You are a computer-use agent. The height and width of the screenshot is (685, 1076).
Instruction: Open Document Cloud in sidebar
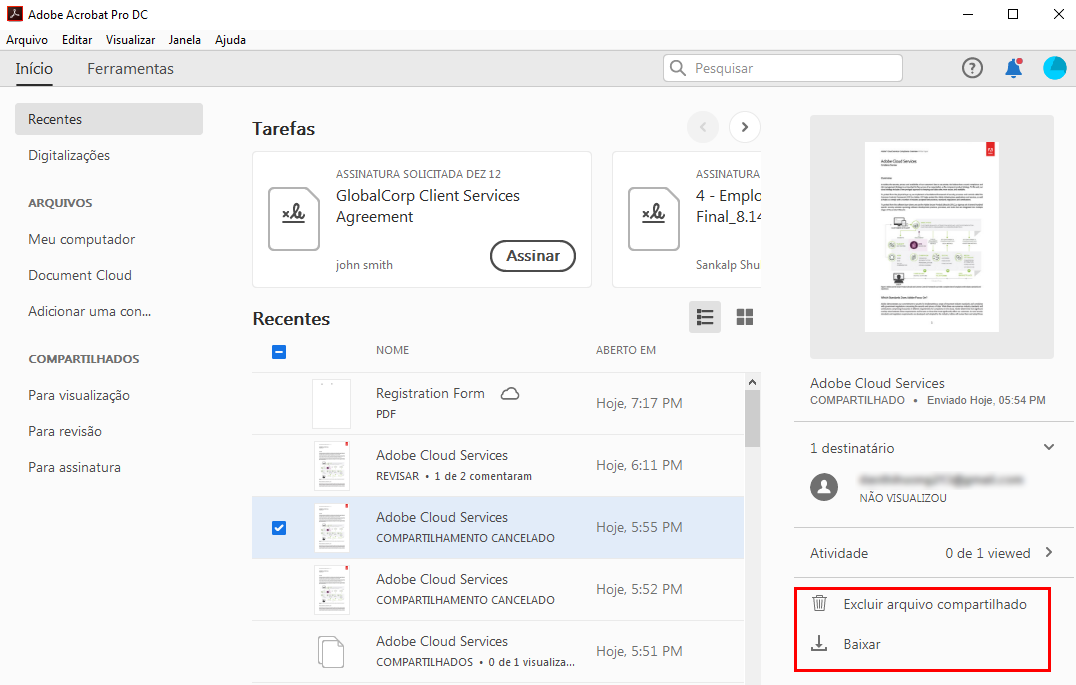pyautogui.click(x=80, y=275)
